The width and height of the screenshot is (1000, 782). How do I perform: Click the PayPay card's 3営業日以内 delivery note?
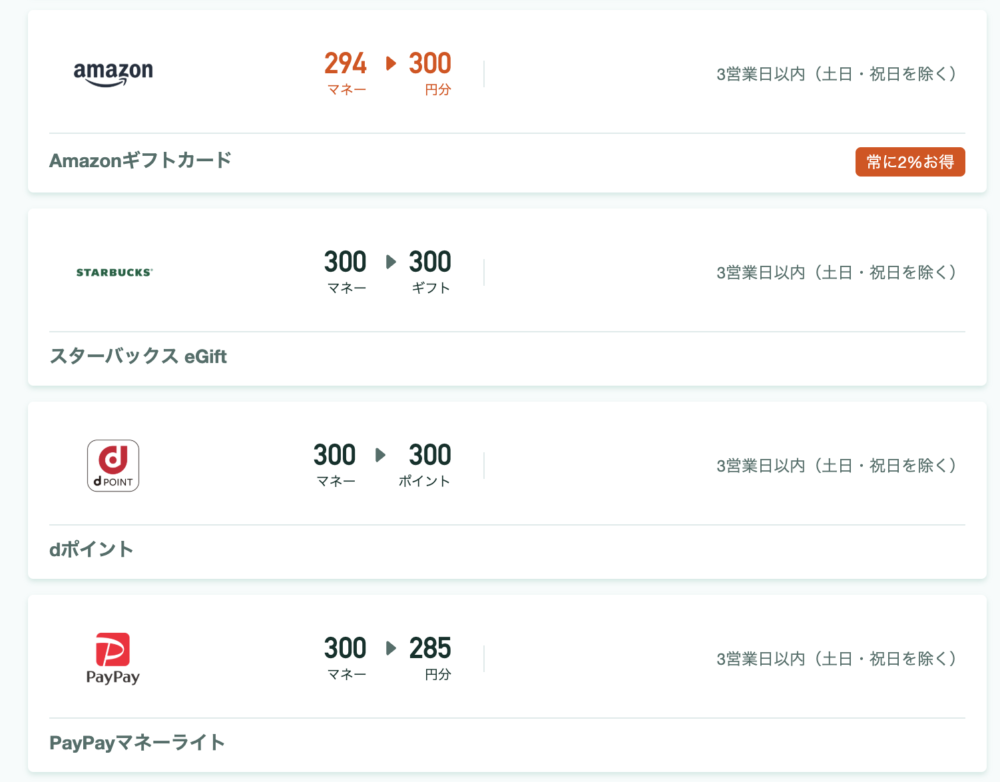[x=836, y=659]
